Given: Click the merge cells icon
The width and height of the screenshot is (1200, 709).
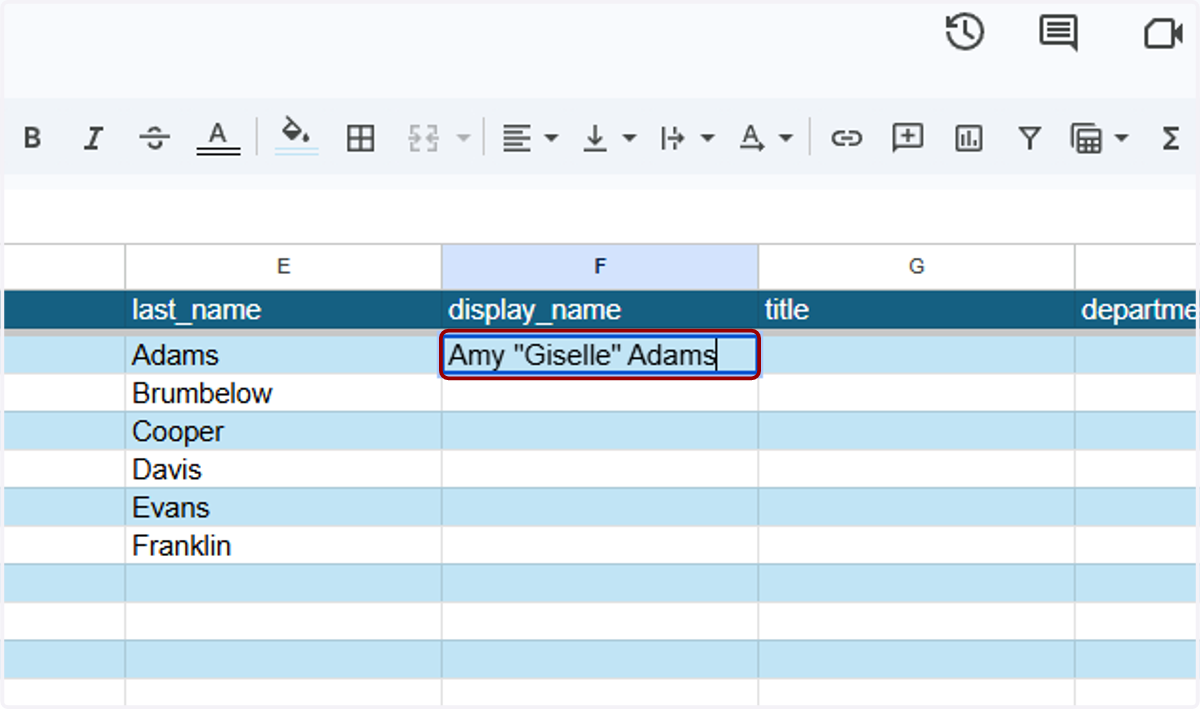Looking at the screenshot, I should pos(423,138).
